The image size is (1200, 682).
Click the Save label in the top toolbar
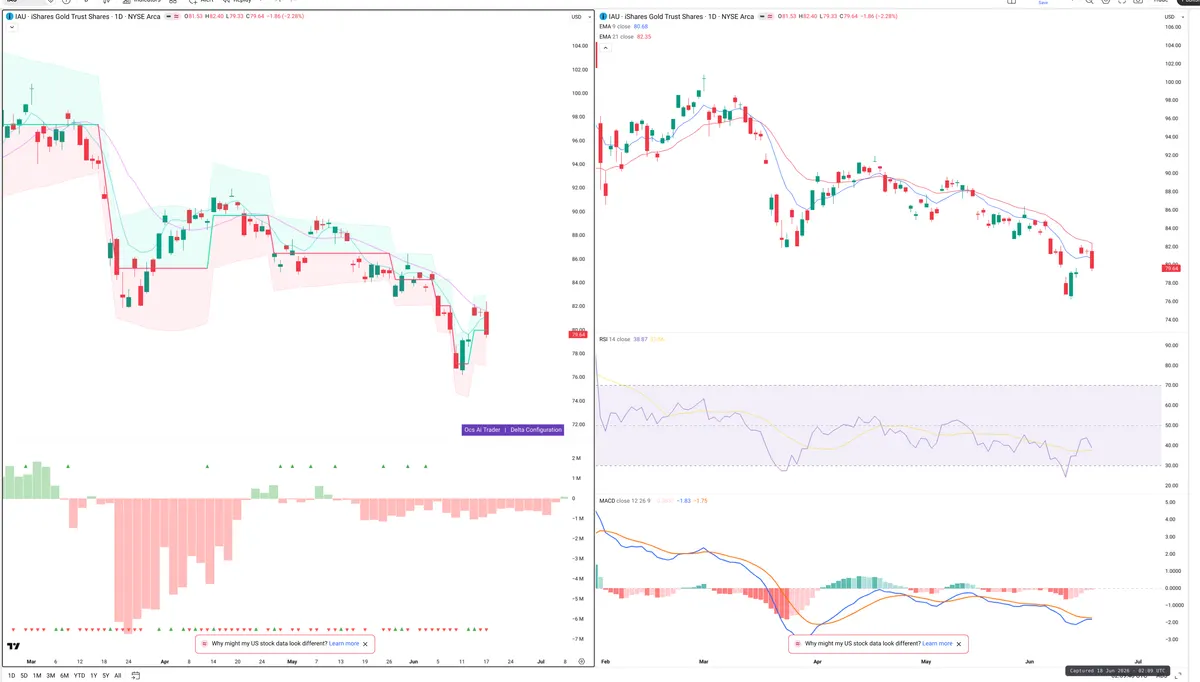[x=1044, y=3]
